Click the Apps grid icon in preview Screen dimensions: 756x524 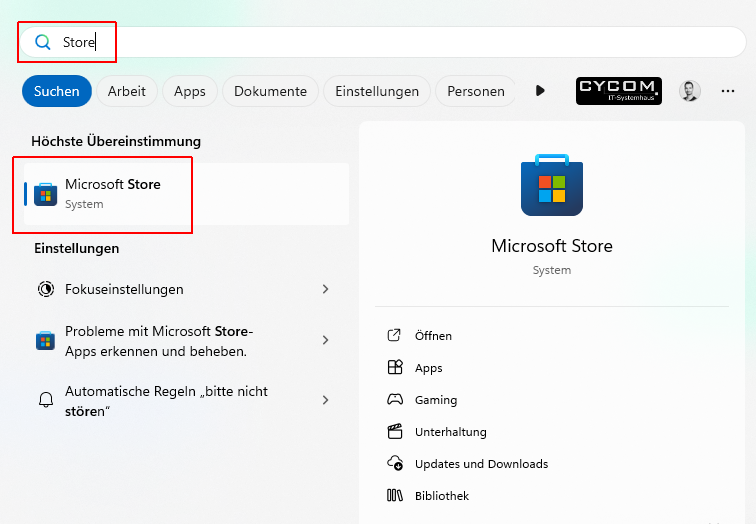coord(395,367)
